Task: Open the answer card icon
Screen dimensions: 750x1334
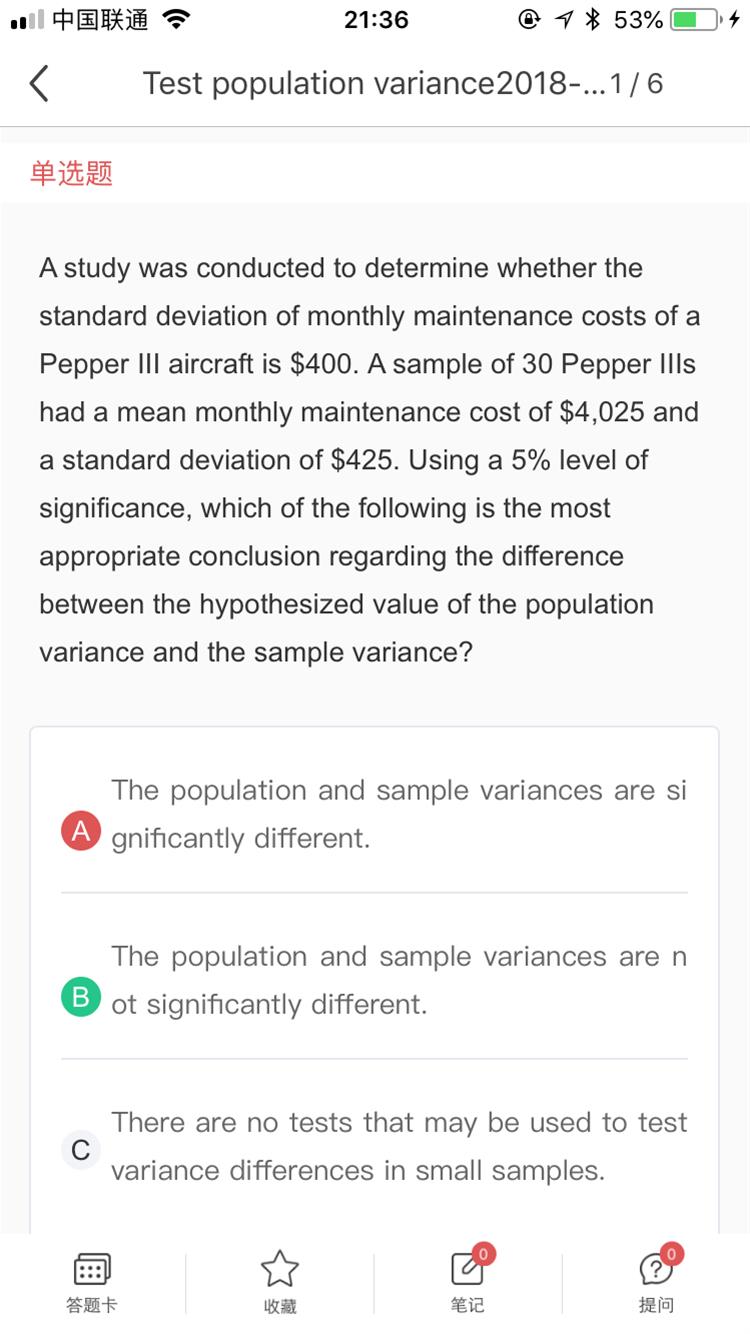Action: point(92,1269)
